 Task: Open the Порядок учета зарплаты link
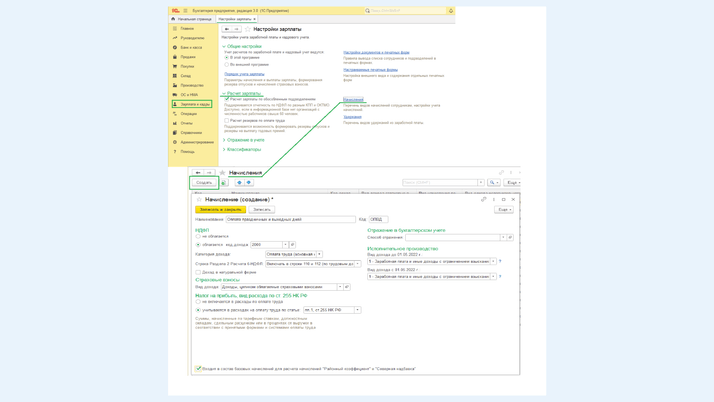(x=244, y=74)
